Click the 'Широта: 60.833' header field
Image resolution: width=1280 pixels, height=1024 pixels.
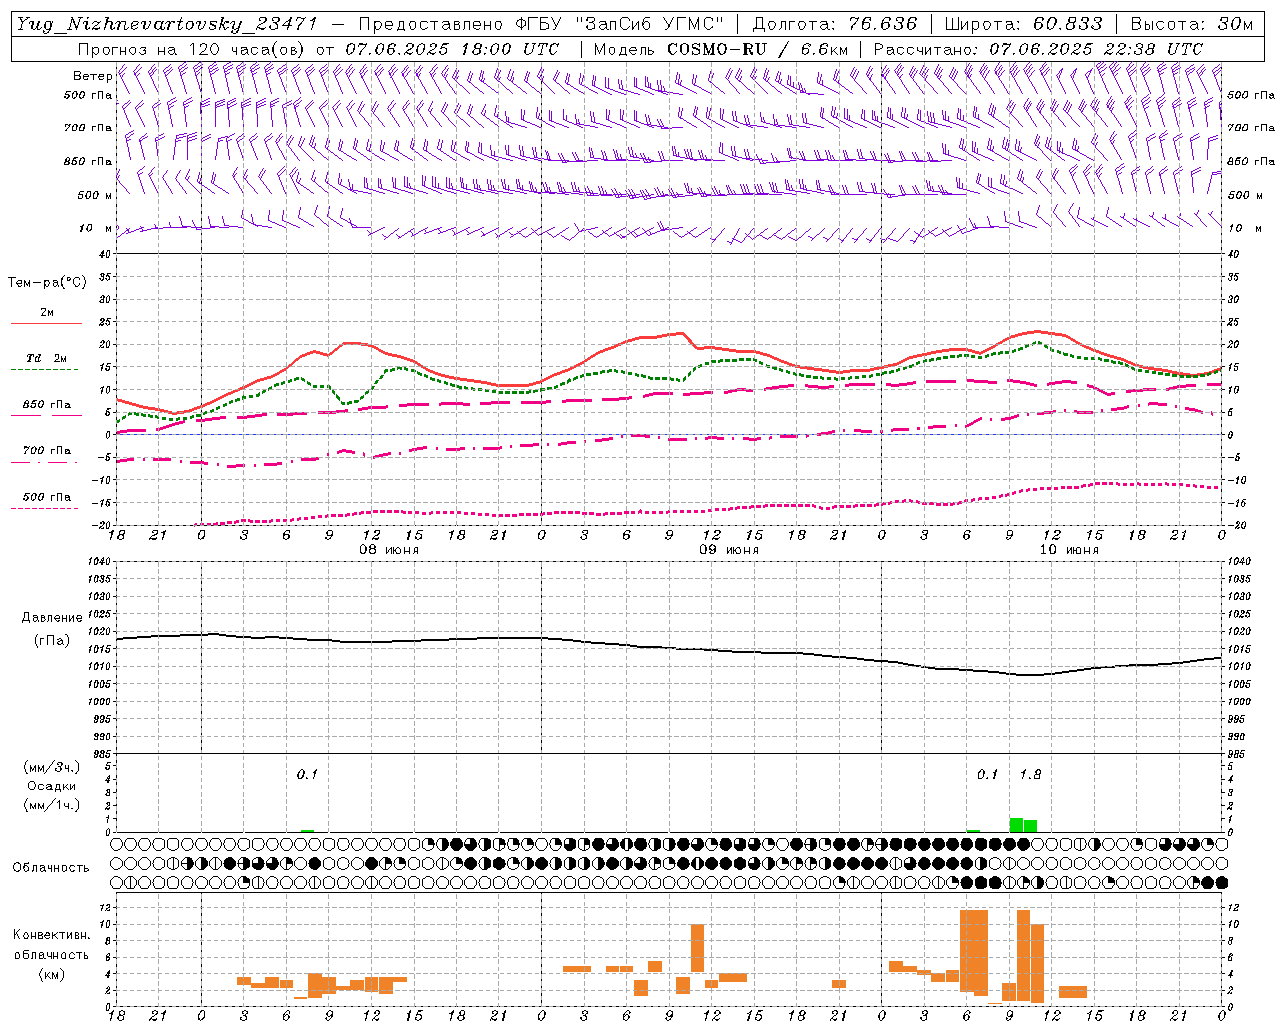pos(1023,24)
